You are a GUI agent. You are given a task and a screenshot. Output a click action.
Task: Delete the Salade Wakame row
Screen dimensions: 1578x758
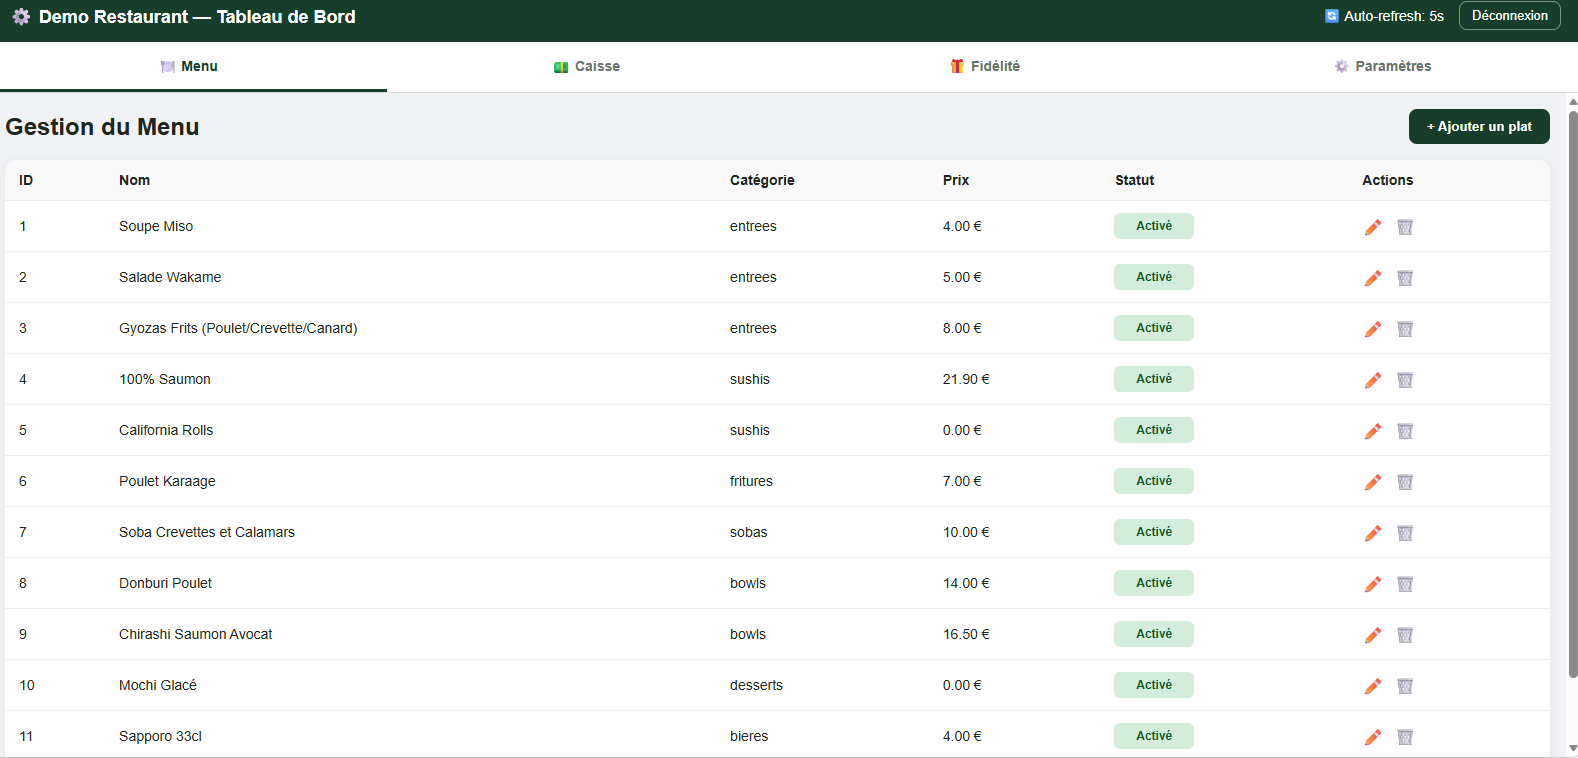(1405, 278)
